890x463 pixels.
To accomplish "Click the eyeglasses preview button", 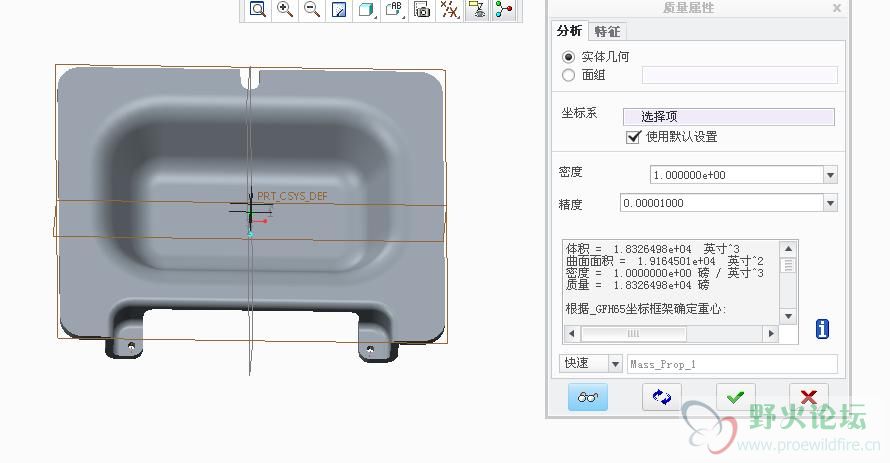I will pyautogui.click(x=587, y=397).
